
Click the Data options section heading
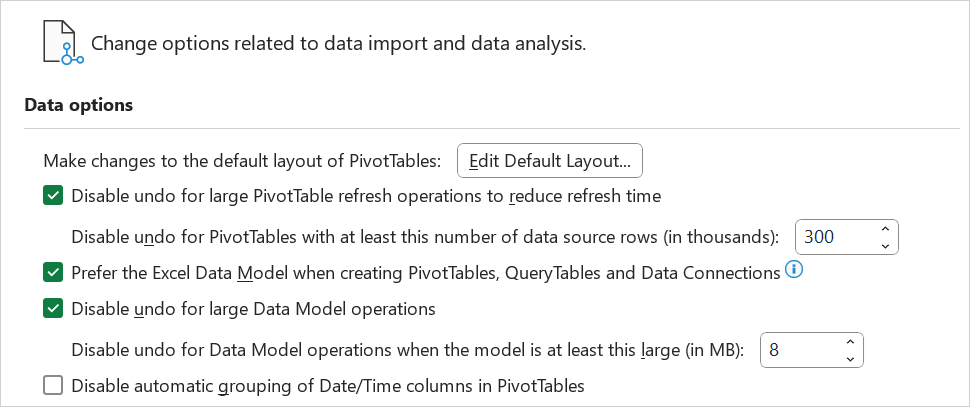(x=79, y=105)
